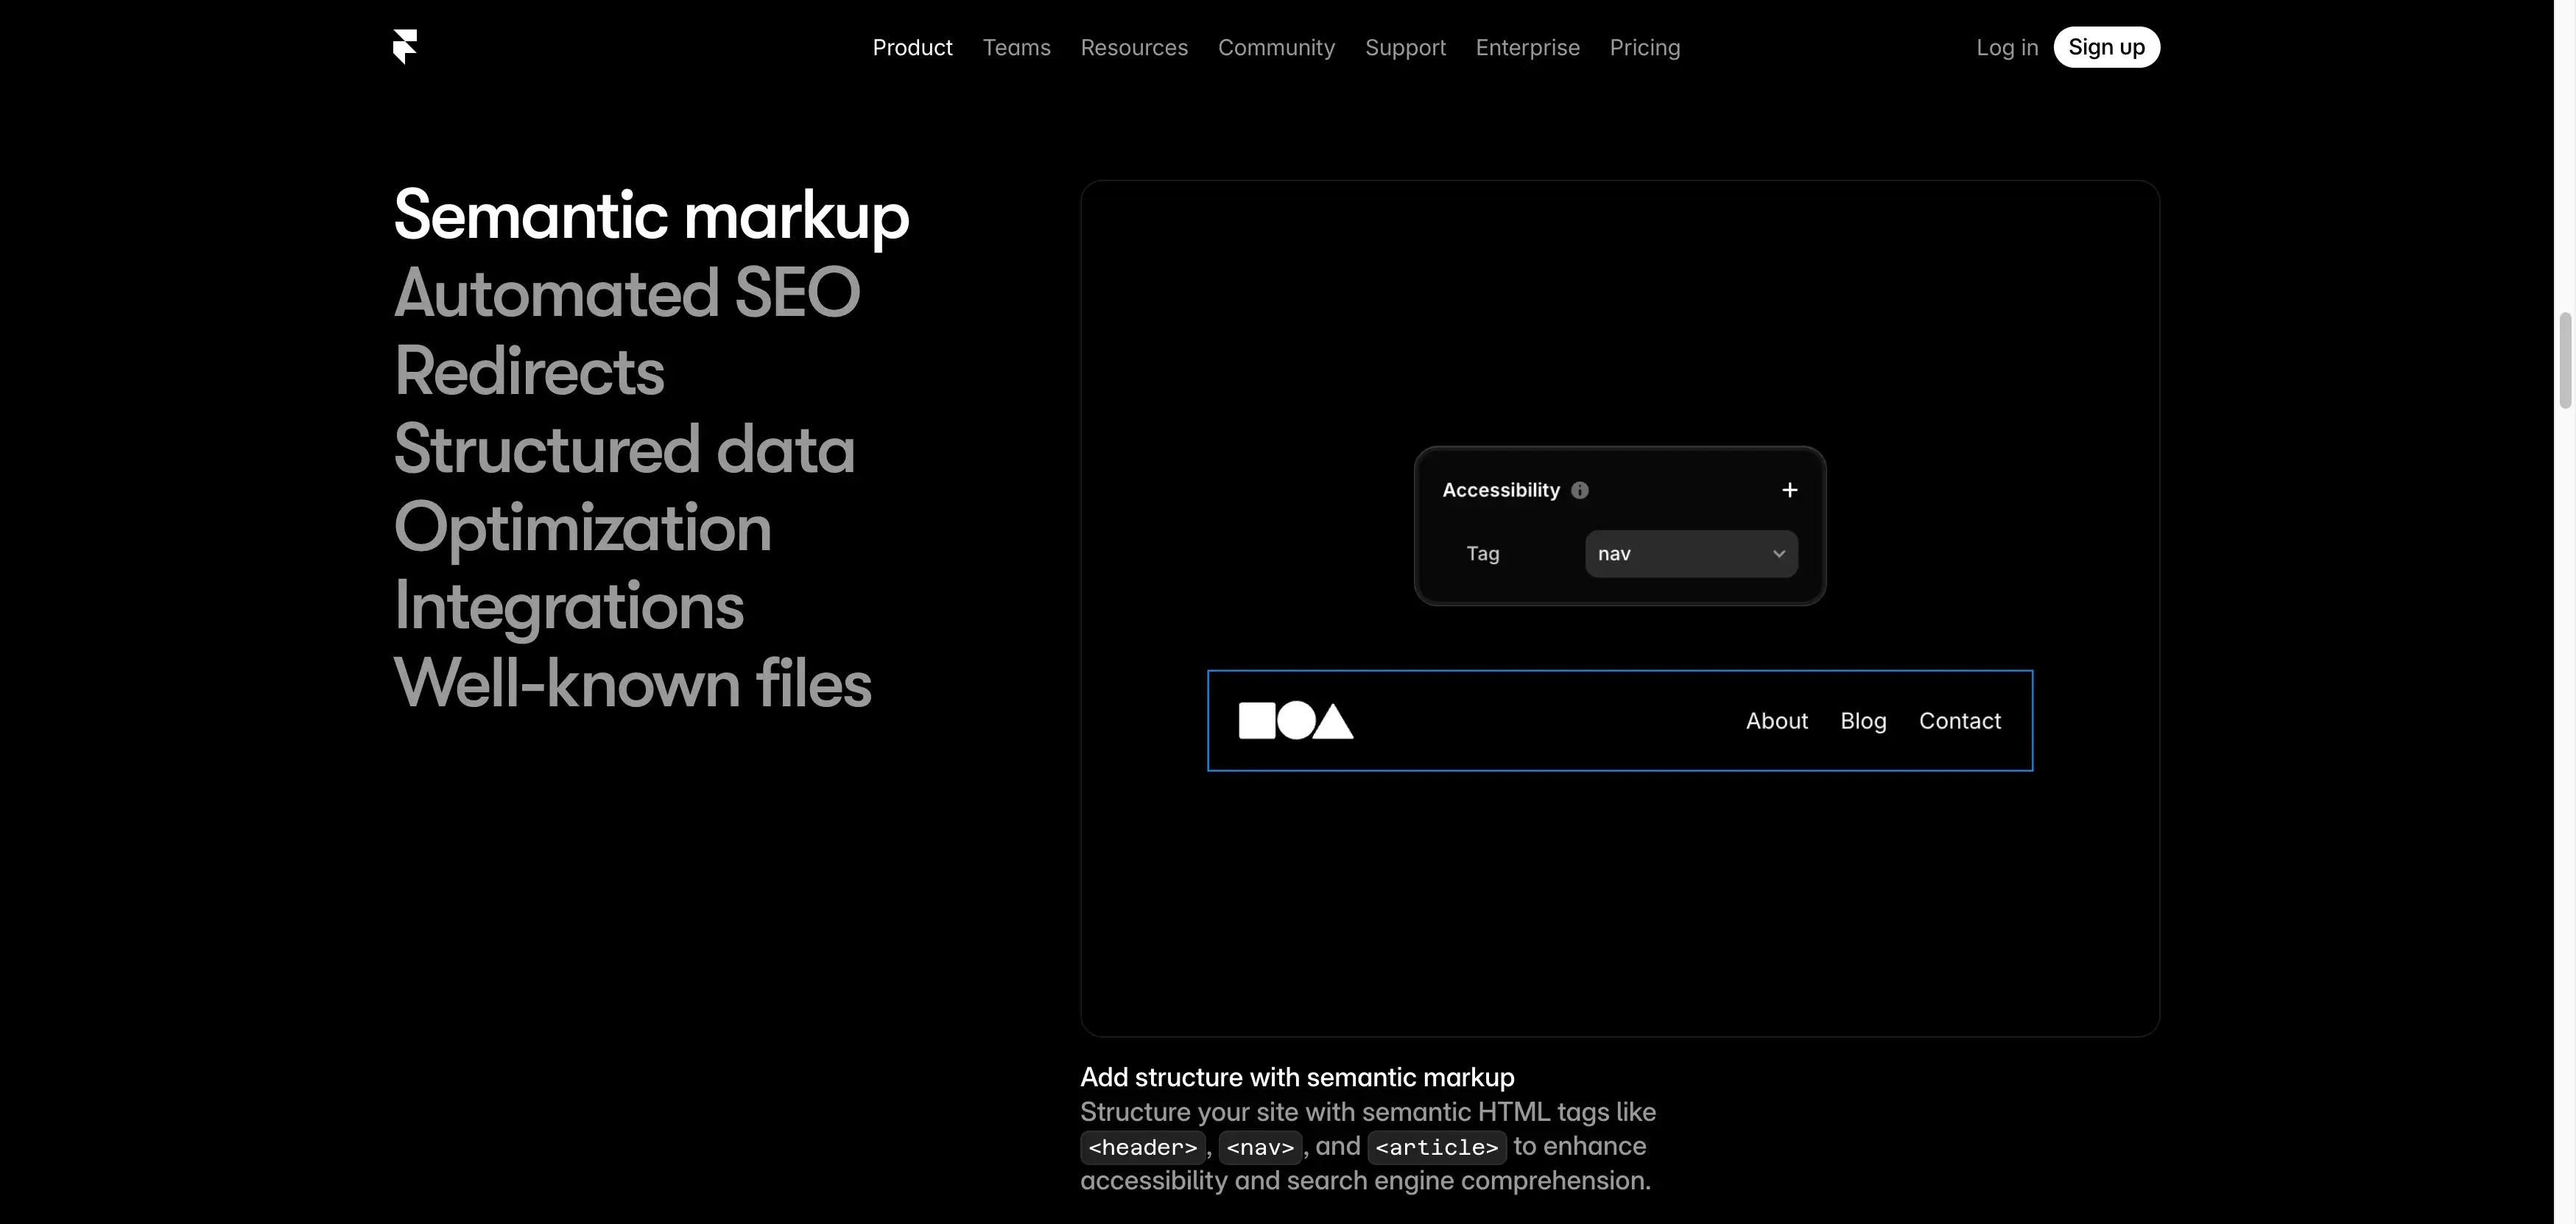Image resolution: width=2576 pixels, height=1224 pixels.
Task: Click the Blog link in the nav preview
Action: click(1863, 720)
